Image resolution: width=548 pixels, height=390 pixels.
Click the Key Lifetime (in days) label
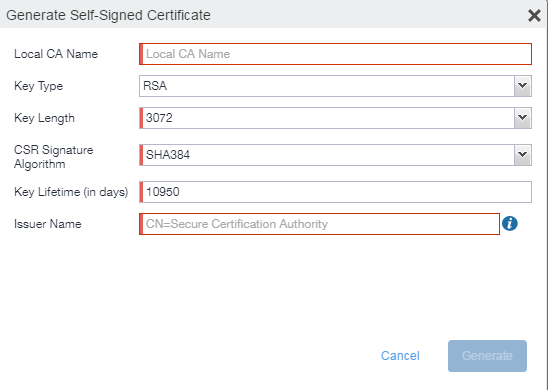[71, 192]
